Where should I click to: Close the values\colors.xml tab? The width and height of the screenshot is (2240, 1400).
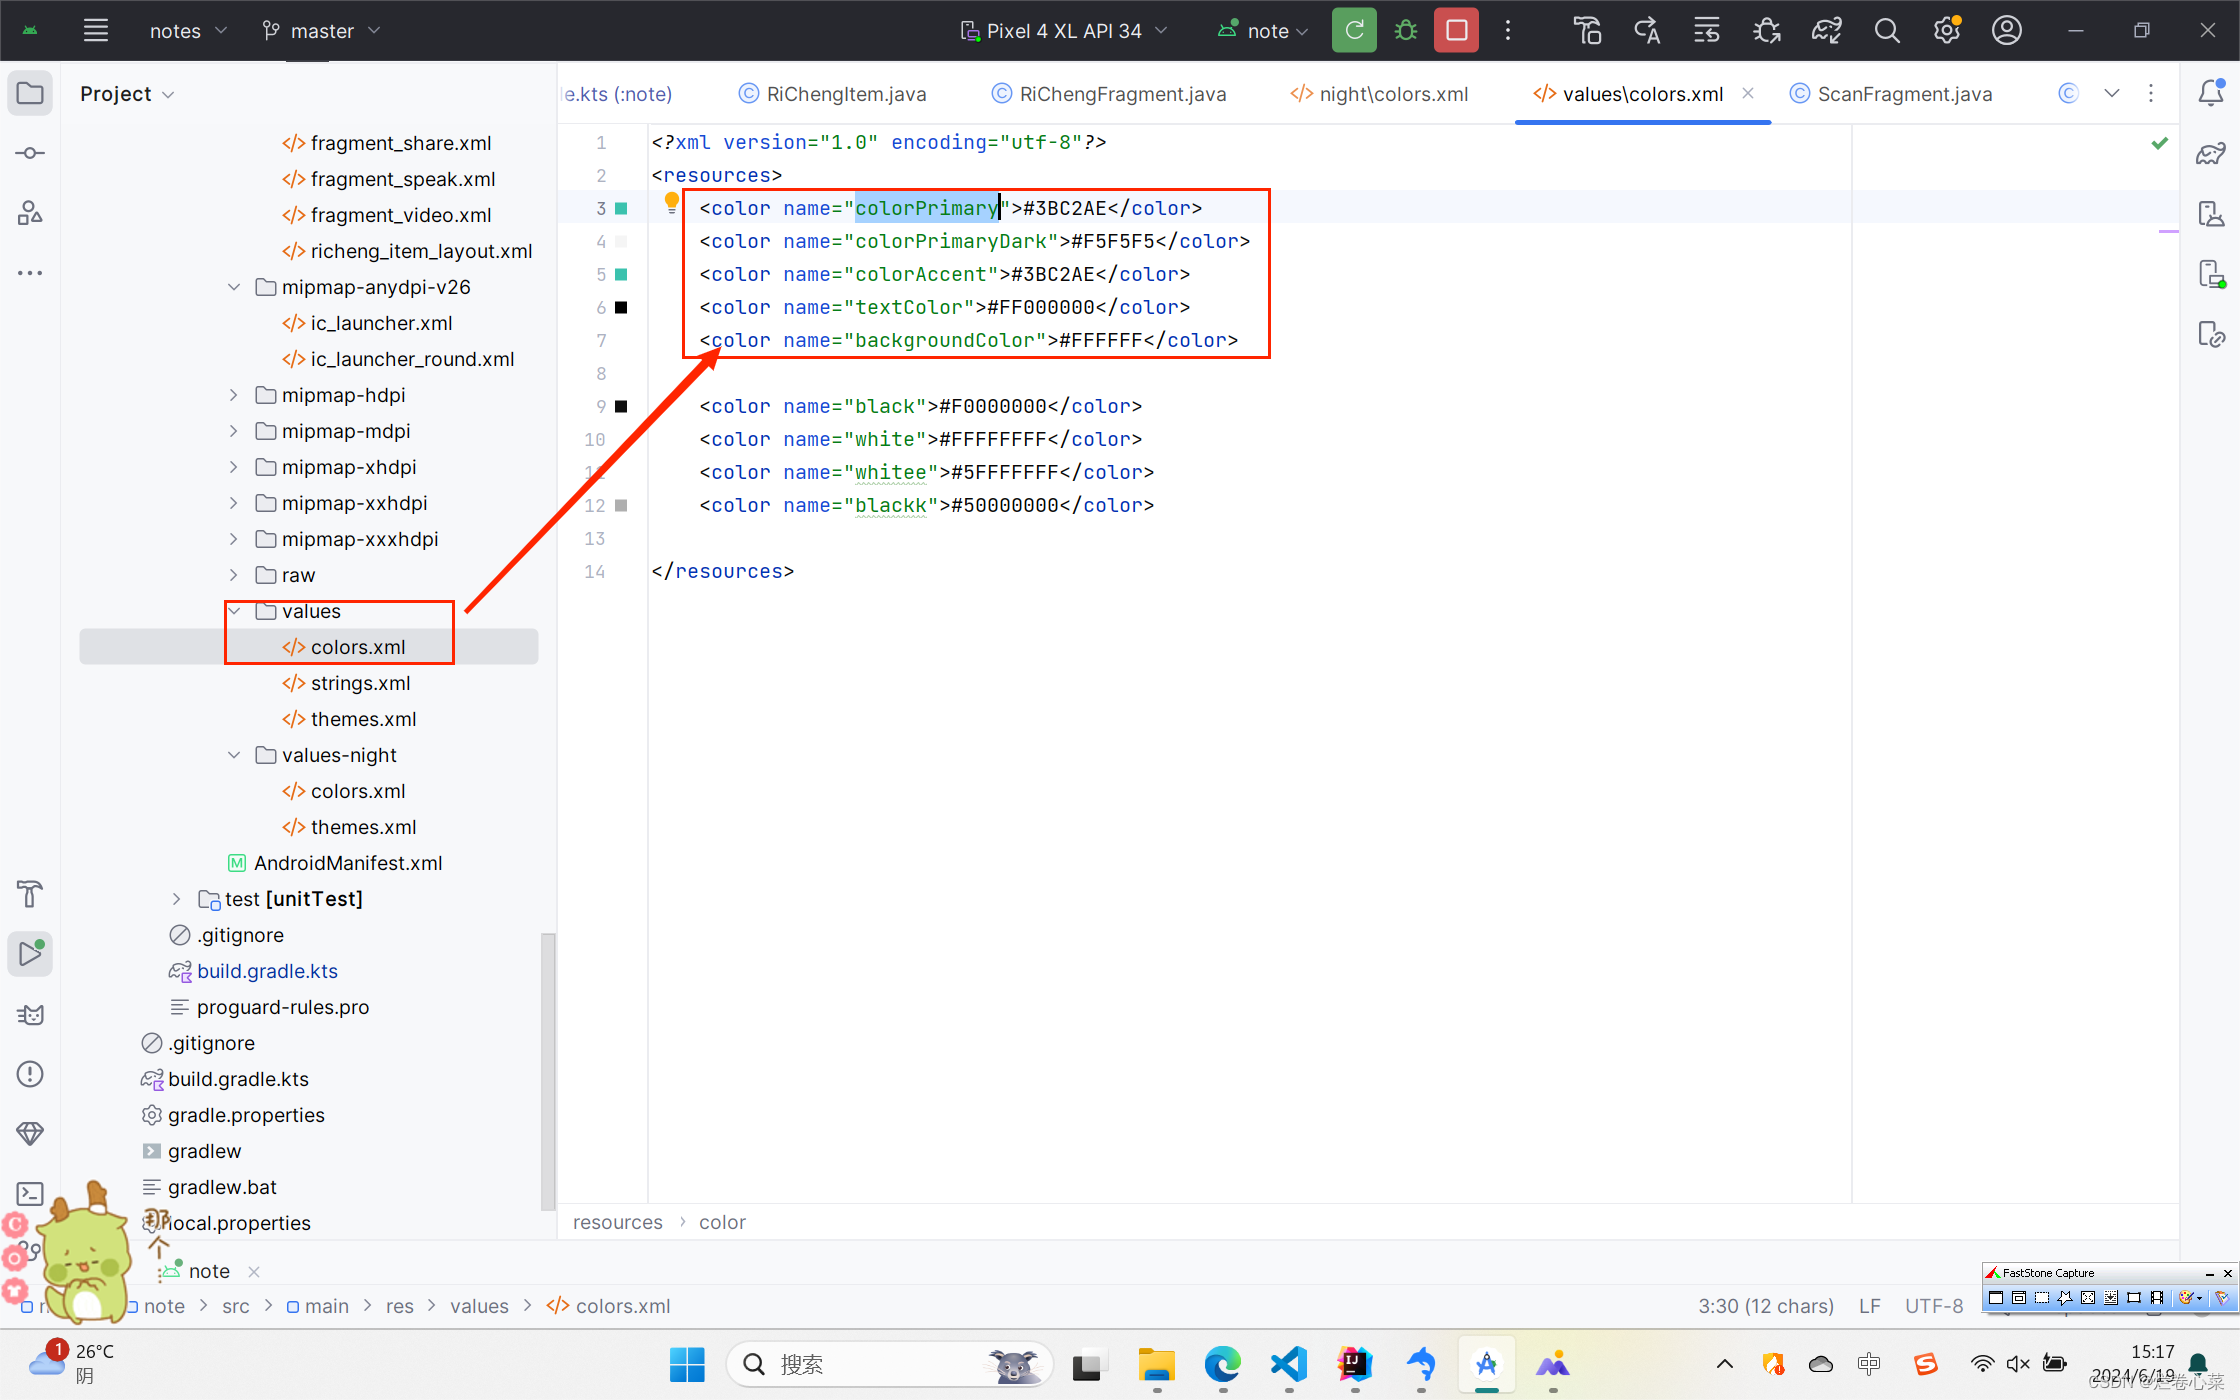[x=1748, y=93]
